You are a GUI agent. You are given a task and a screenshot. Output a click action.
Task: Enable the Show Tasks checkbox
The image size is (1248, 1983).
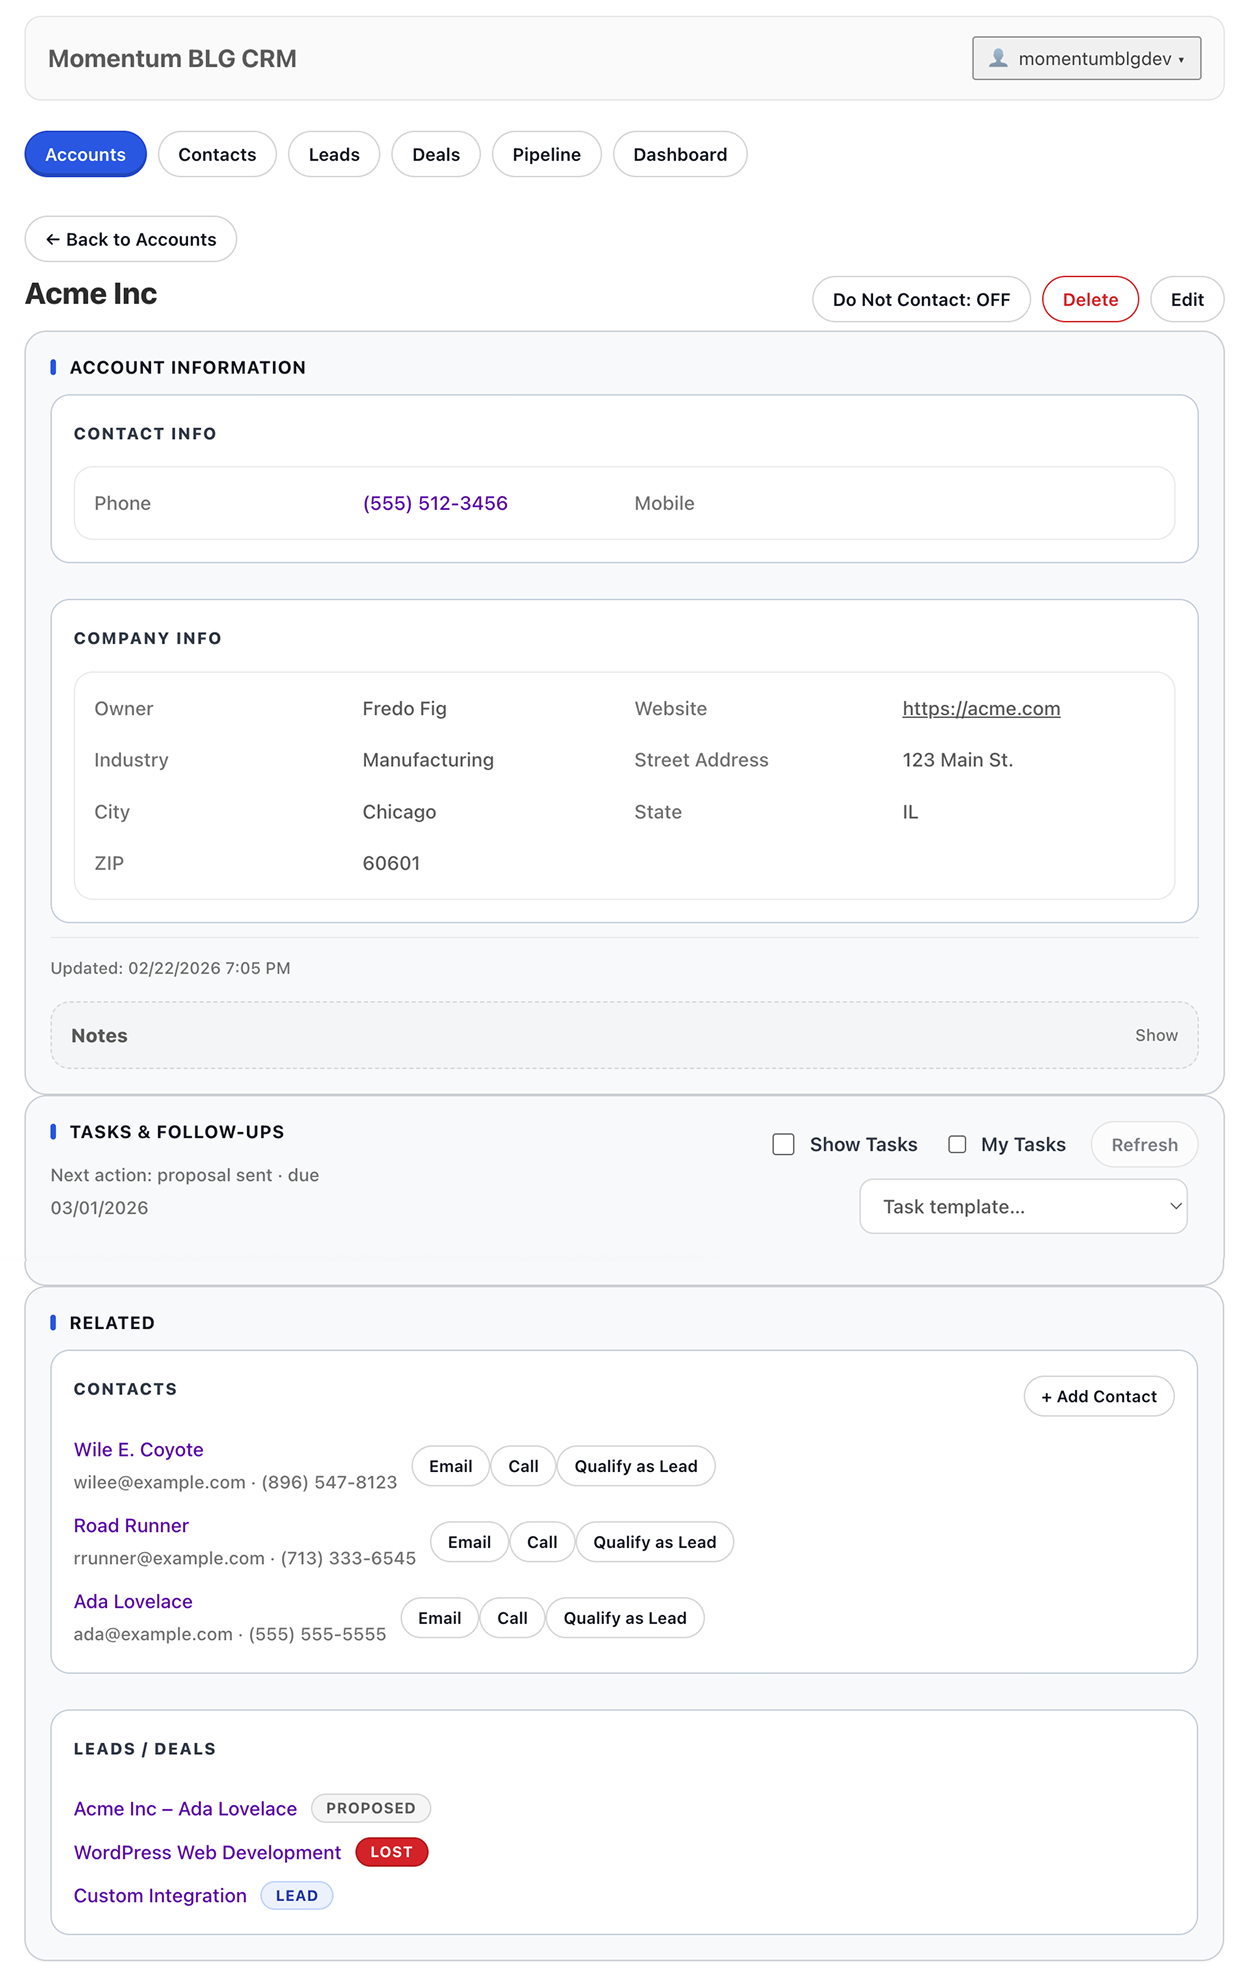click(784, 1145)
